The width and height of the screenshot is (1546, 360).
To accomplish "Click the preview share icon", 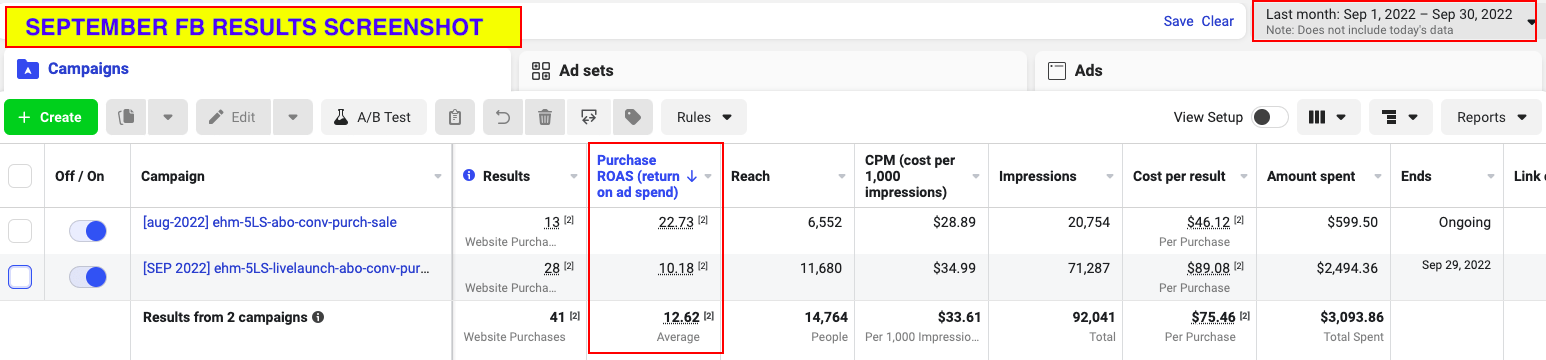I will (588, 117).
